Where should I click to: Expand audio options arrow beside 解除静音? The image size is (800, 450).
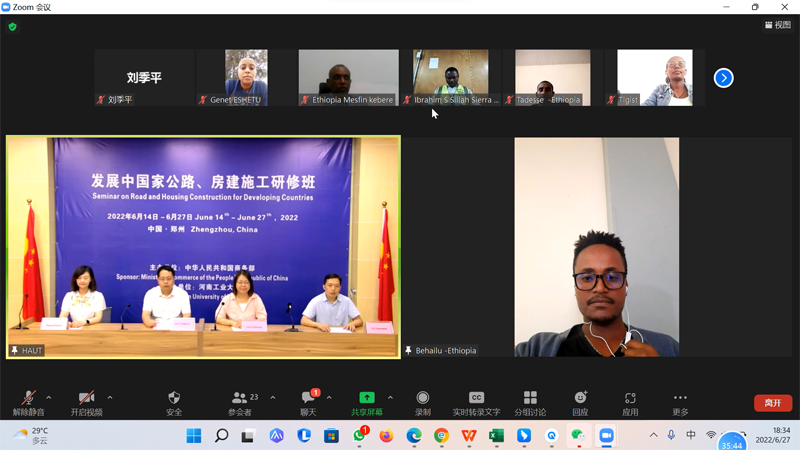pyautogui.click(x=49, y=398)
